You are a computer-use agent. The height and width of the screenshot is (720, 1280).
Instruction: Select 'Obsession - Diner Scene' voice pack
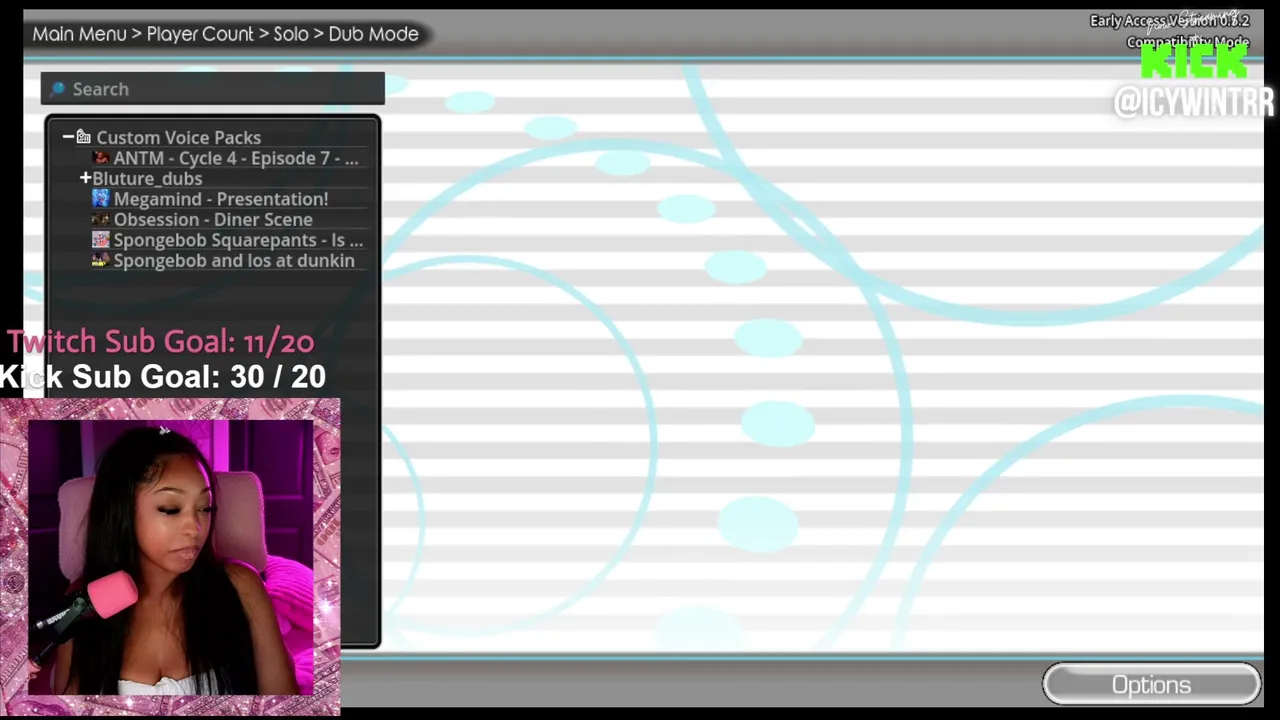[x=213, y=219]
